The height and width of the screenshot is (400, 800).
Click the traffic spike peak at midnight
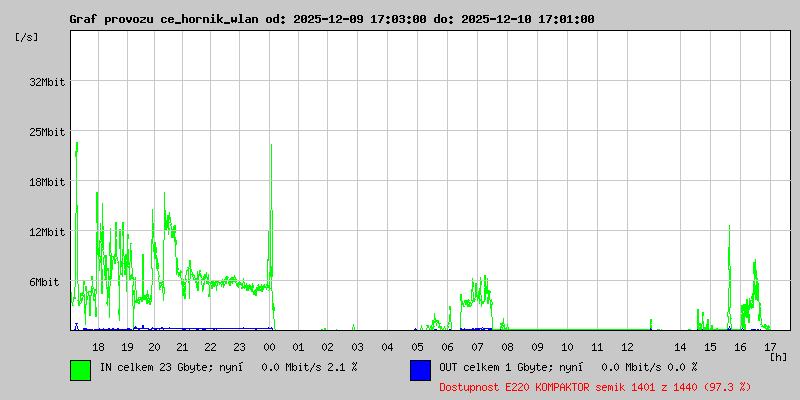(x=271, y=145)
